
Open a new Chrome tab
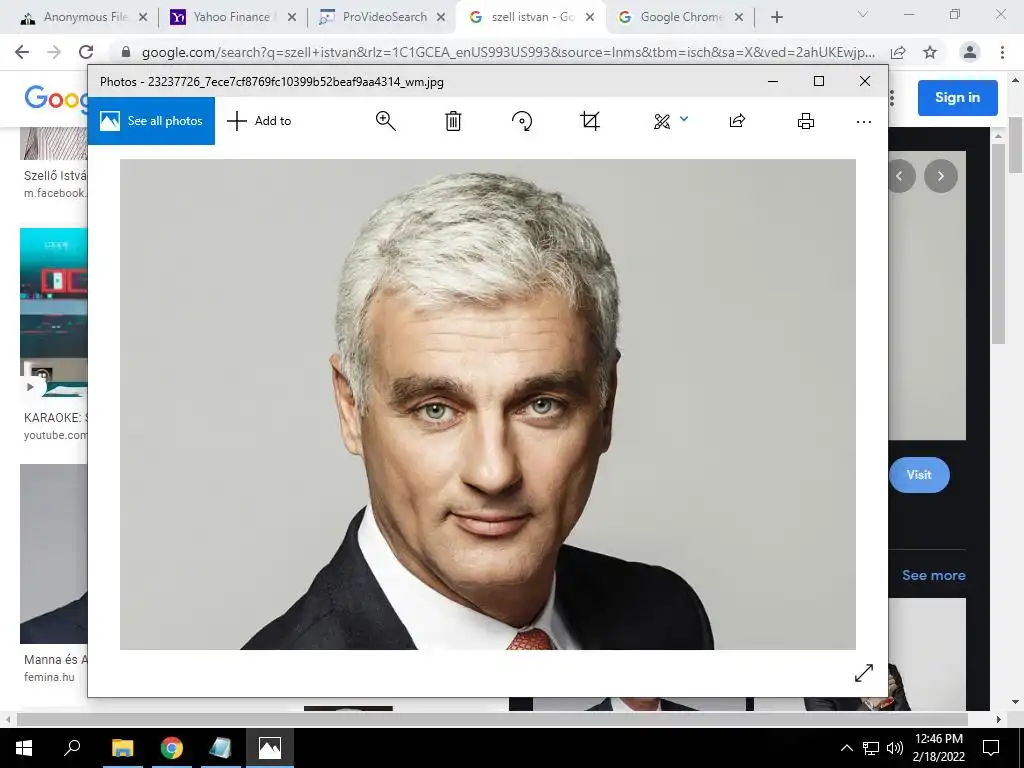776,18
